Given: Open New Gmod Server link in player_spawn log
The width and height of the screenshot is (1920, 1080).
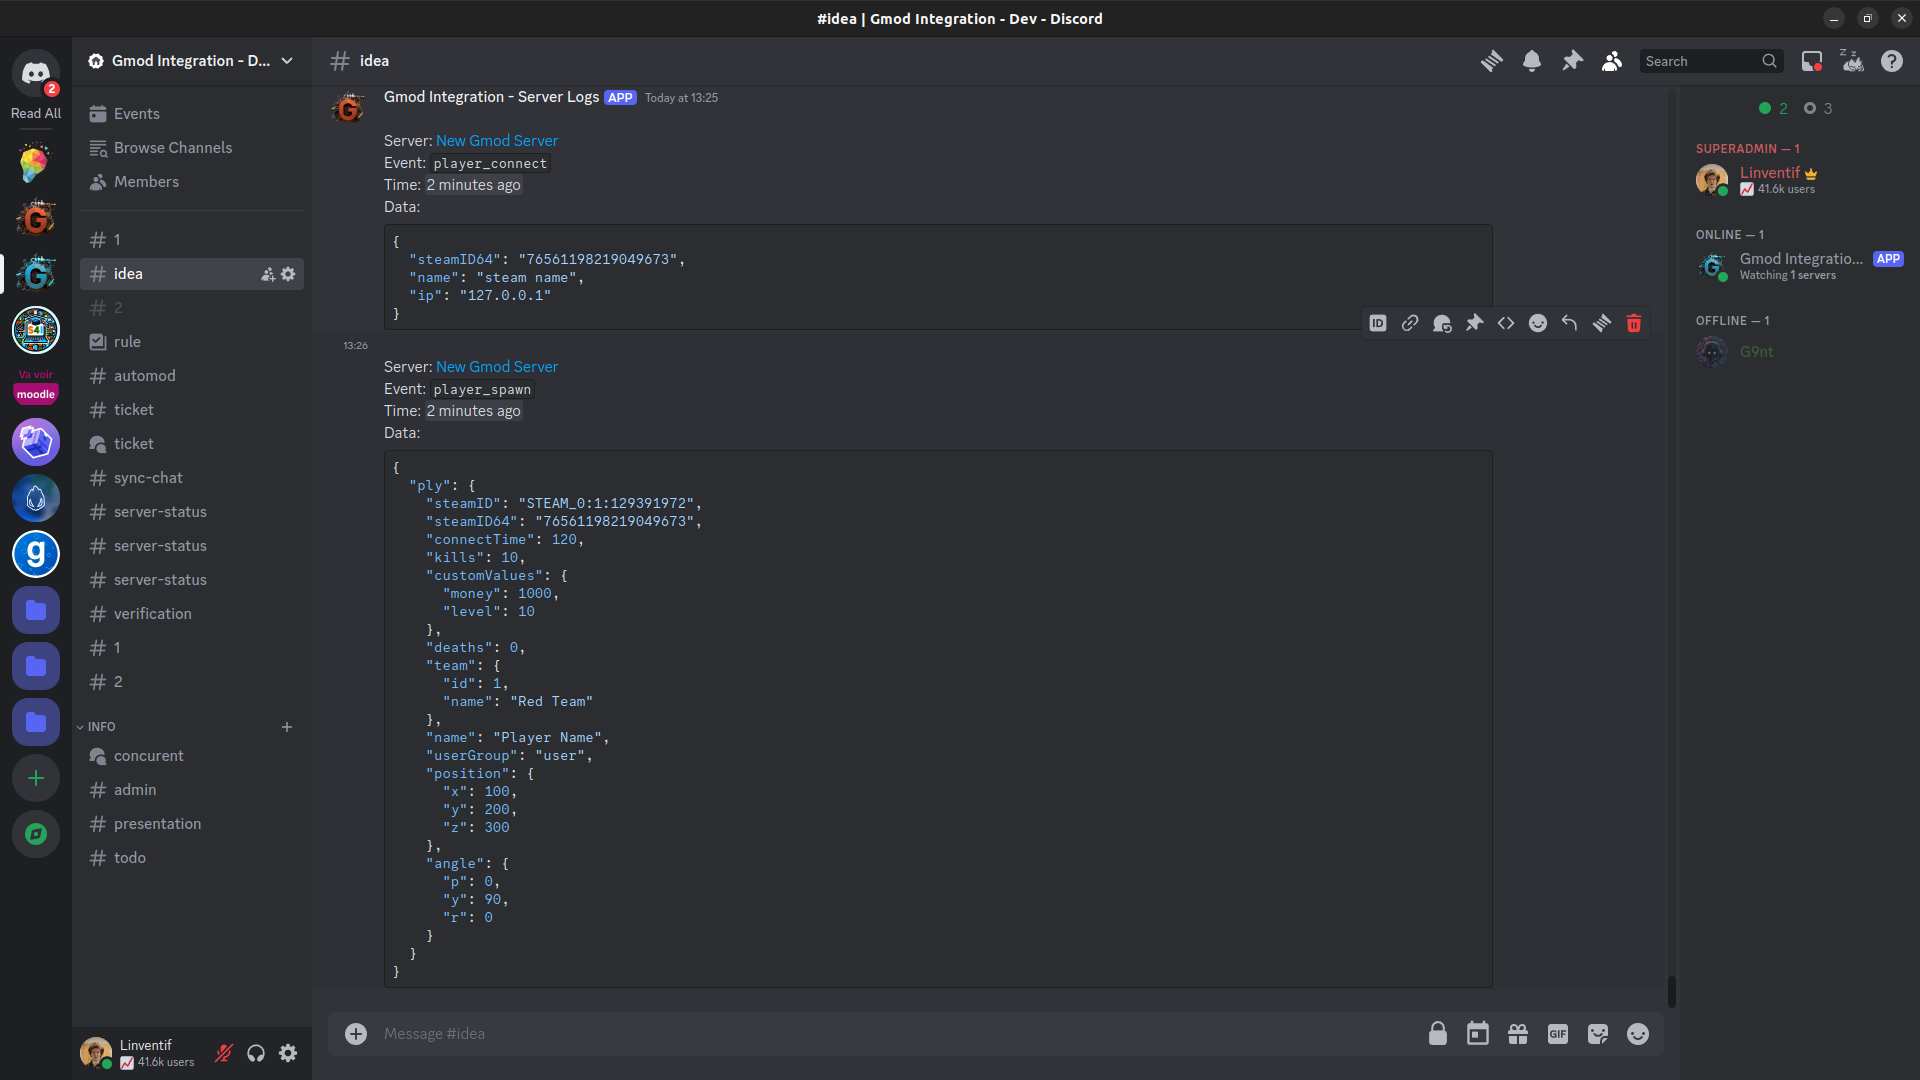Looking at the screenshot, I should point(497,367).
